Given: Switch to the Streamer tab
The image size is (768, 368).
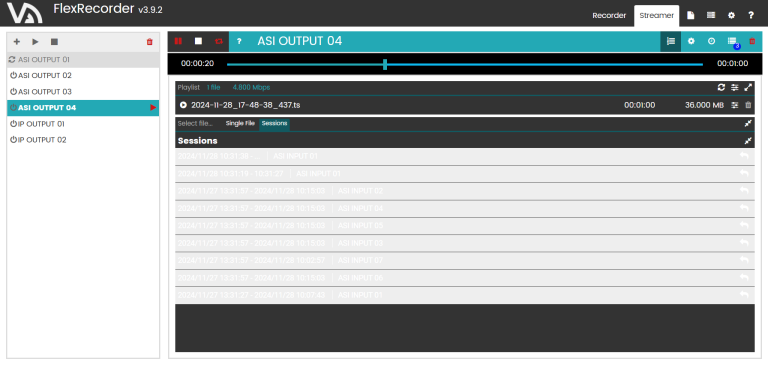Looking at the screenshot, I should [x=656, y=15].
